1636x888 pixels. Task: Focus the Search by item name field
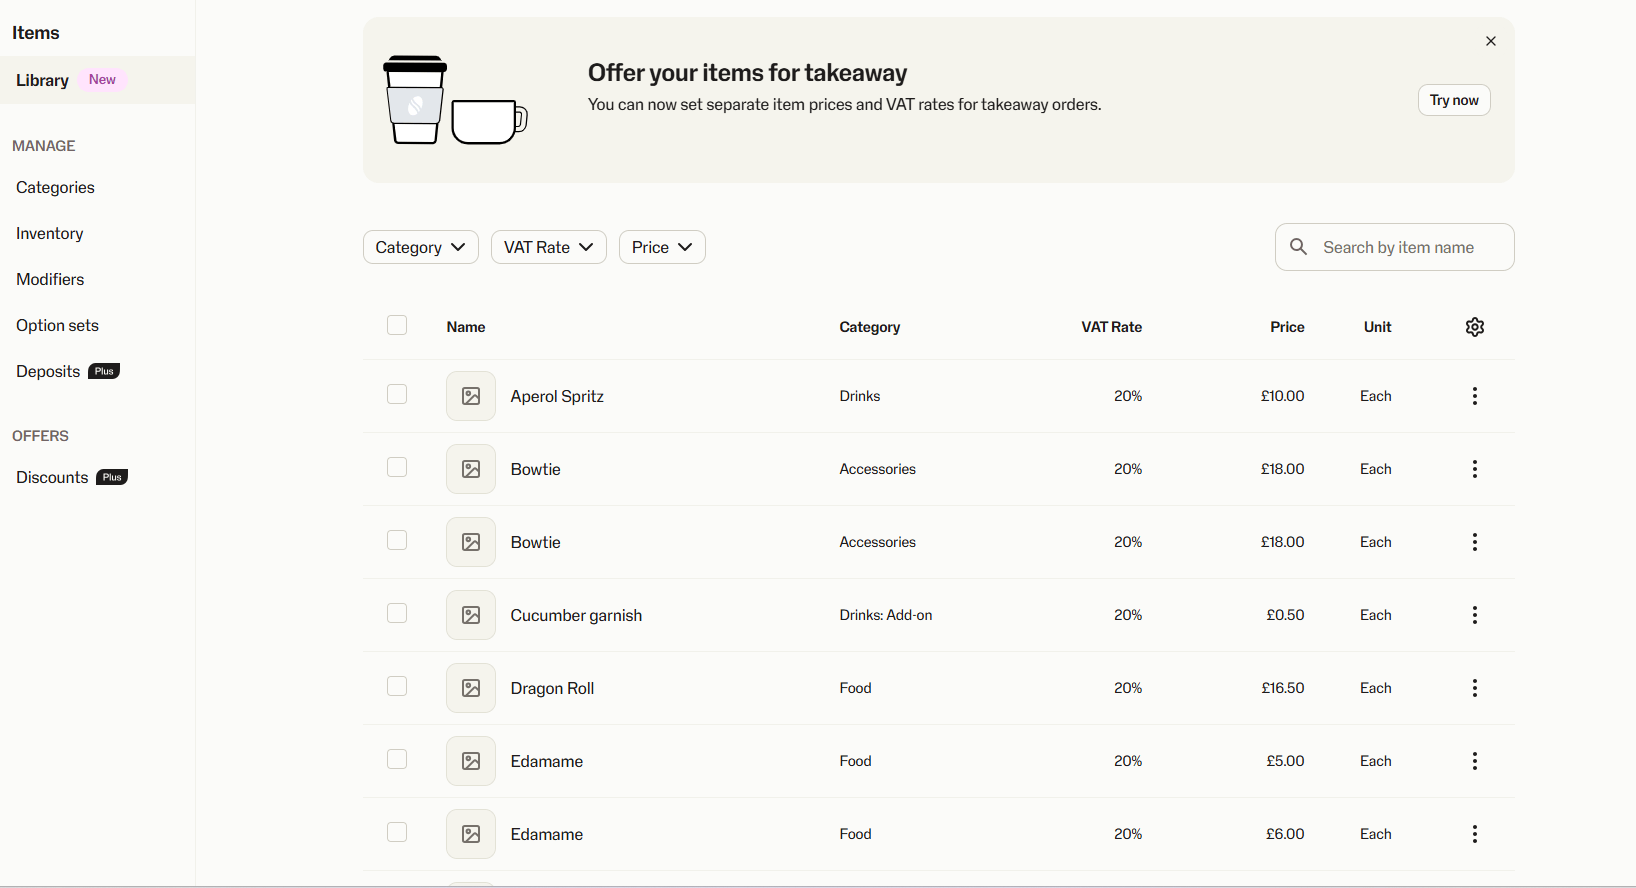1395,247
